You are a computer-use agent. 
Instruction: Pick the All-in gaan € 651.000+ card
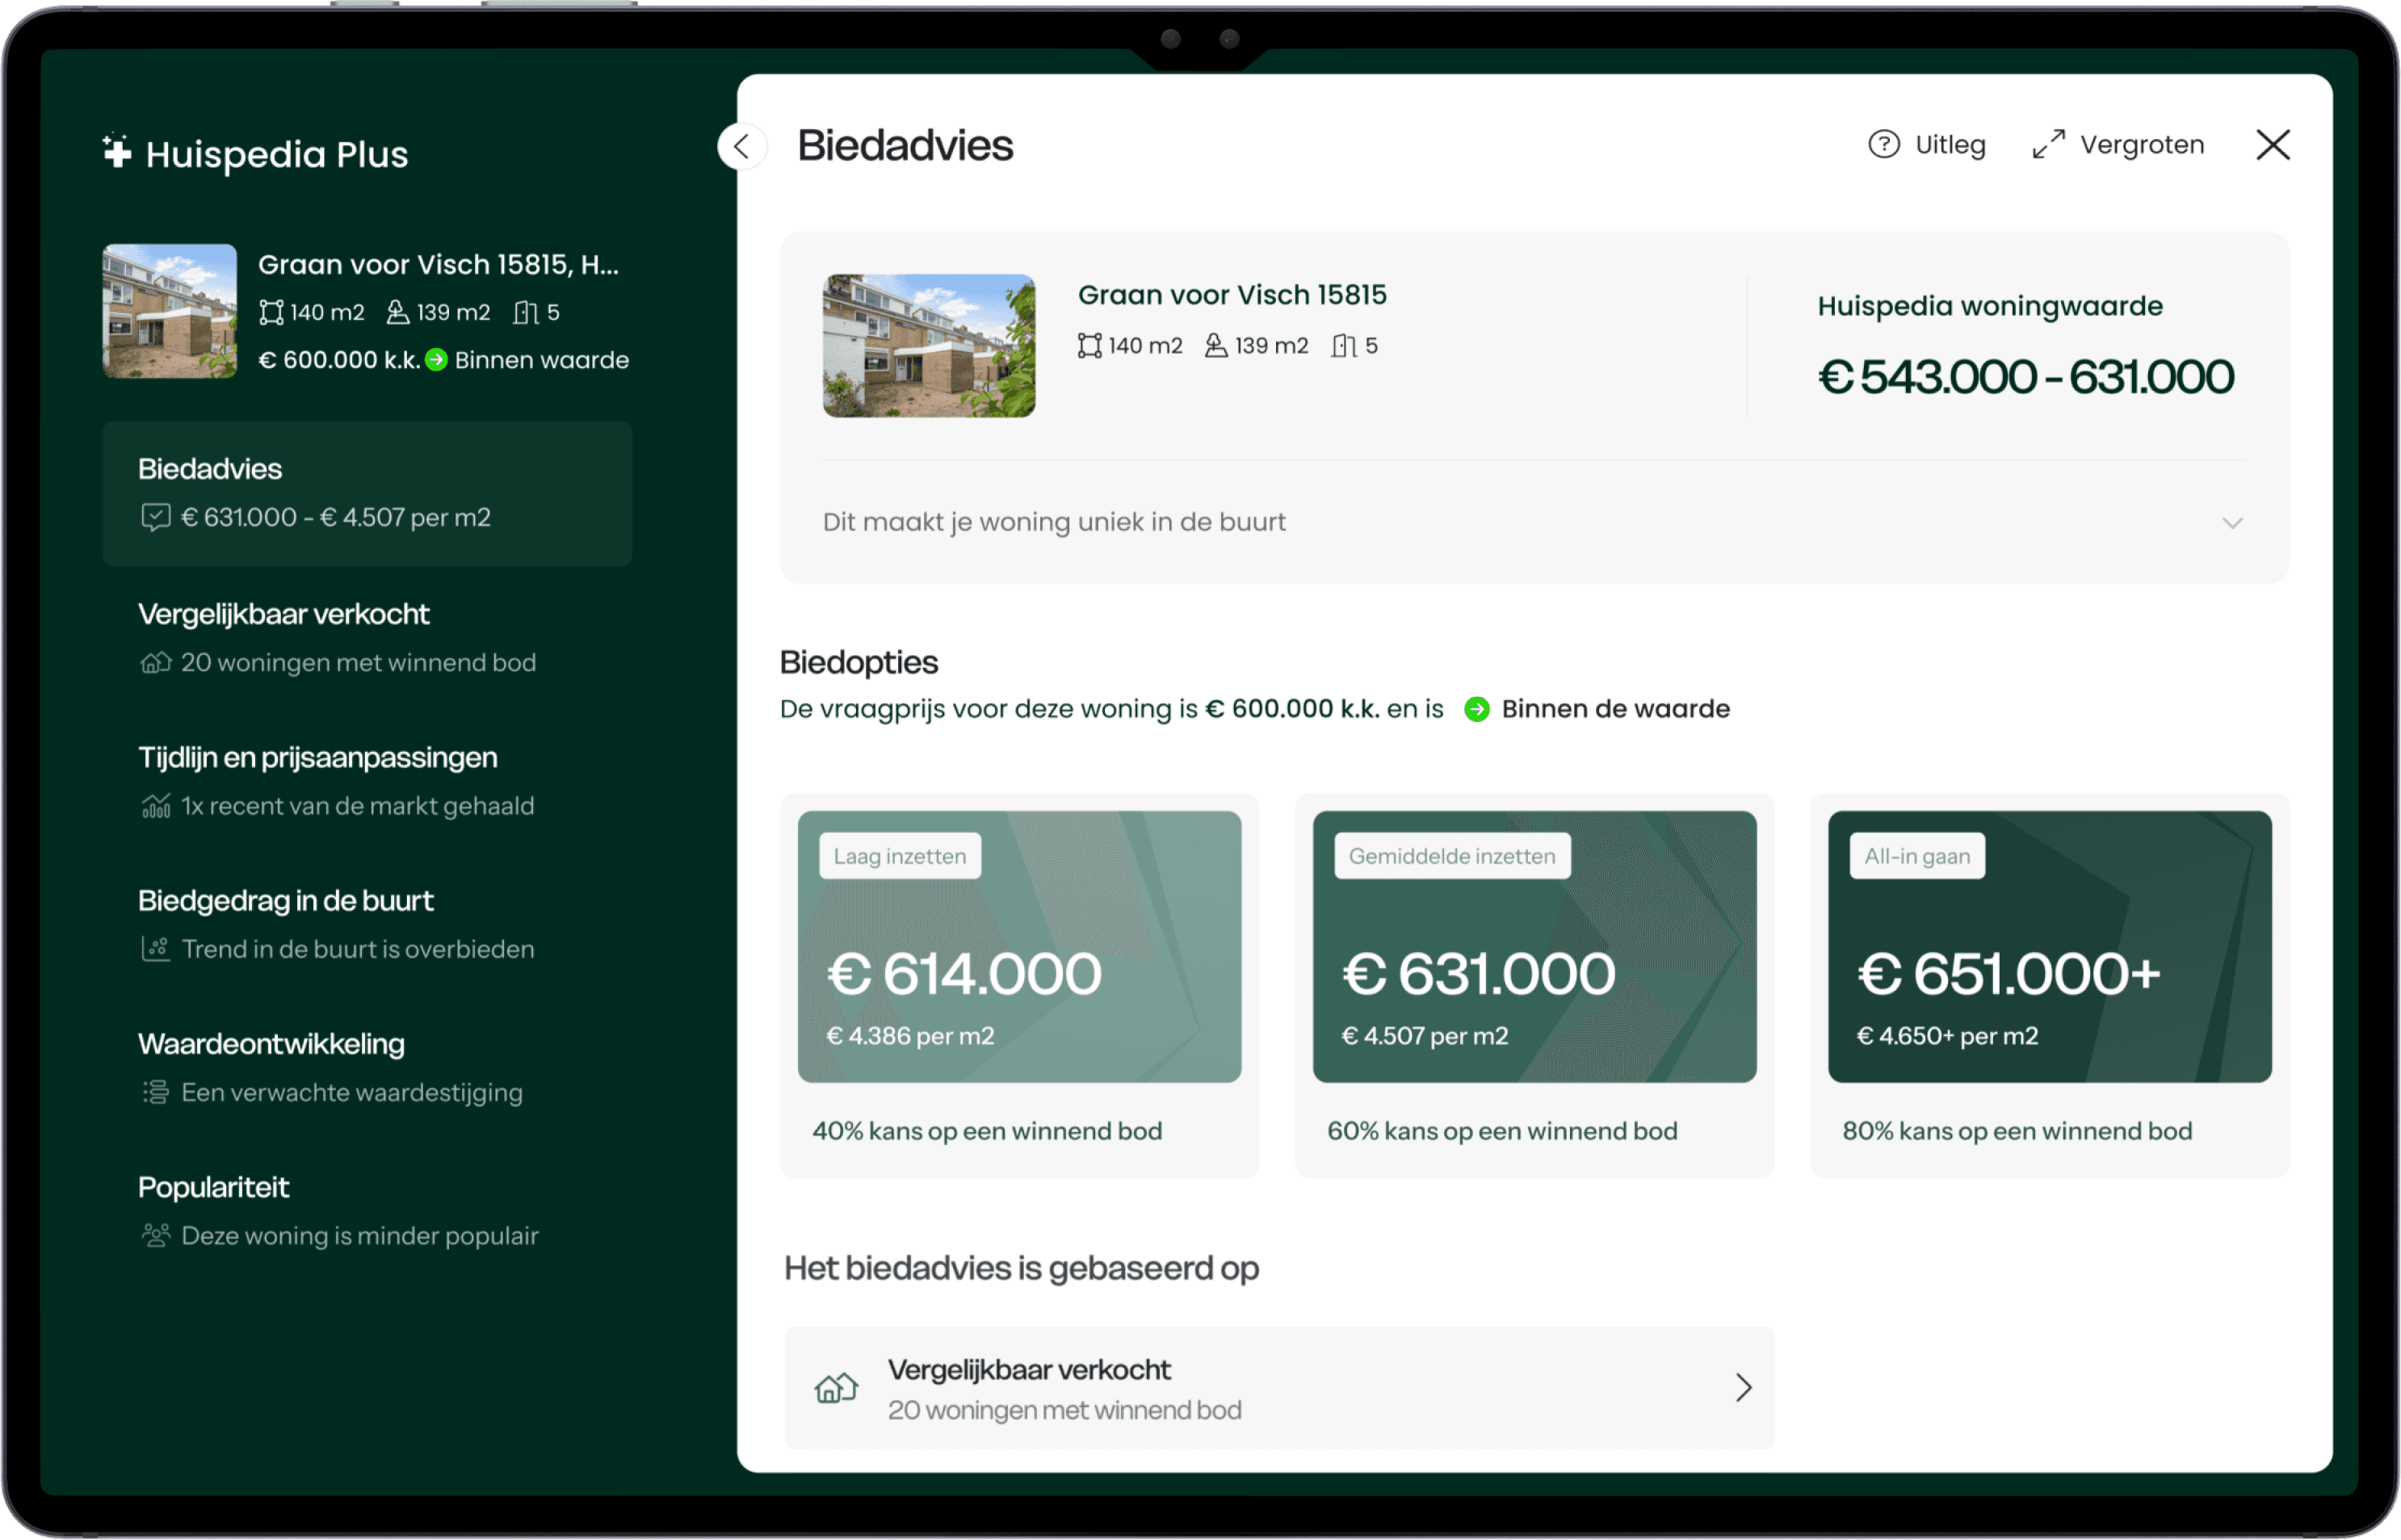(2048, 946)
